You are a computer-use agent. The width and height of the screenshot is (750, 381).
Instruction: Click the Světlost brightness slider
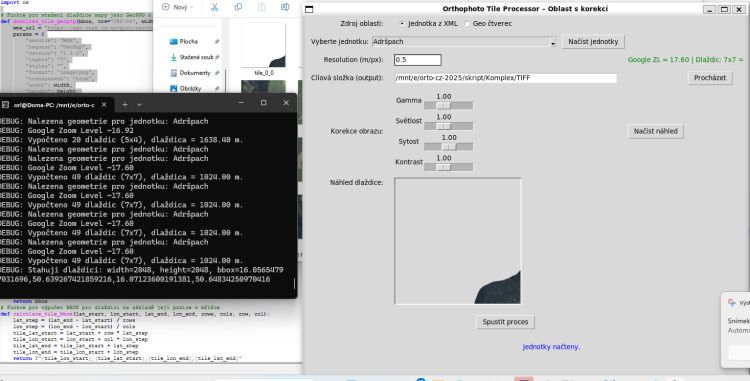448,126
